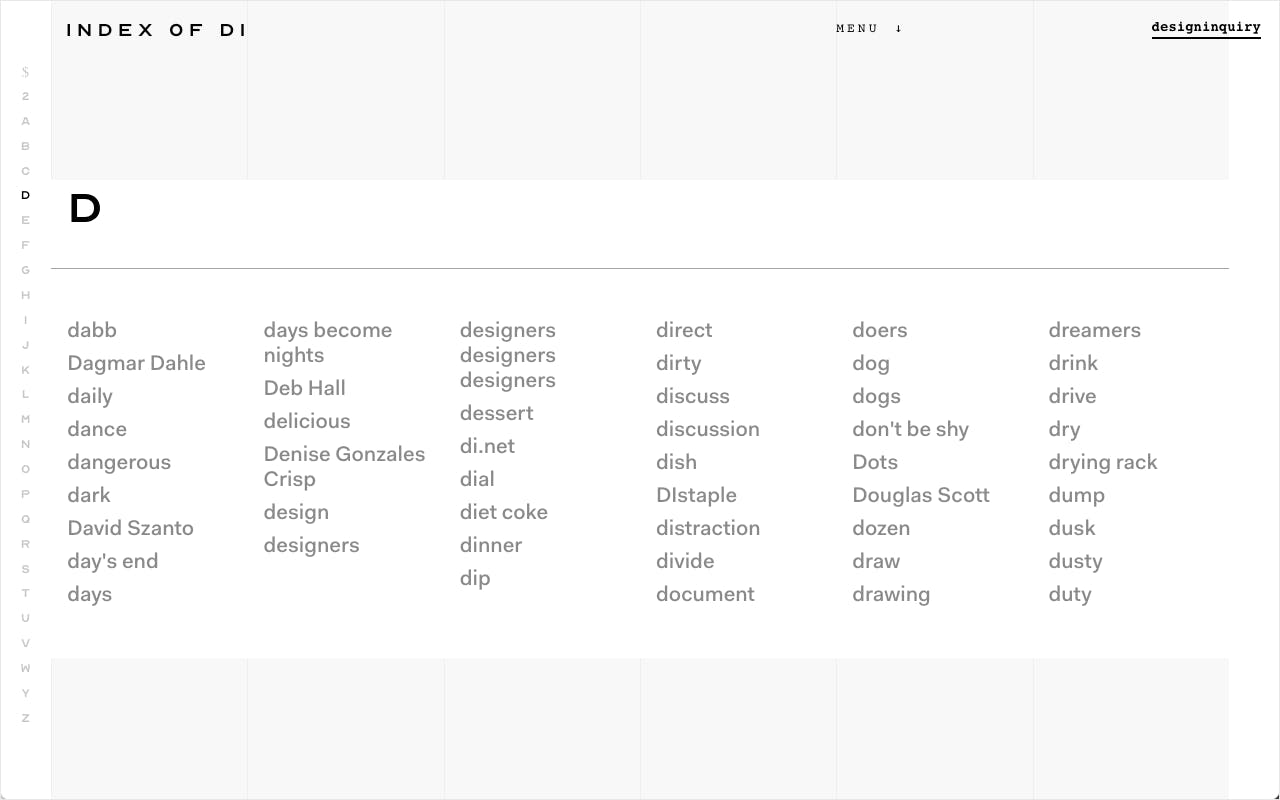Image resolution: width=1280 pixels, height=800 pixels.
Task: Click the "document" index term
Action: (705, 594)
